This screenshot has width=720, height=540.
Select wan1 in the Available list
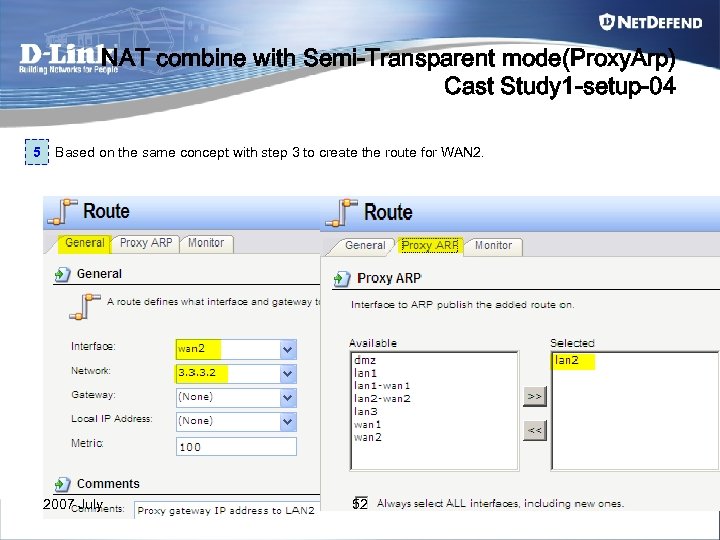[367, 424]
